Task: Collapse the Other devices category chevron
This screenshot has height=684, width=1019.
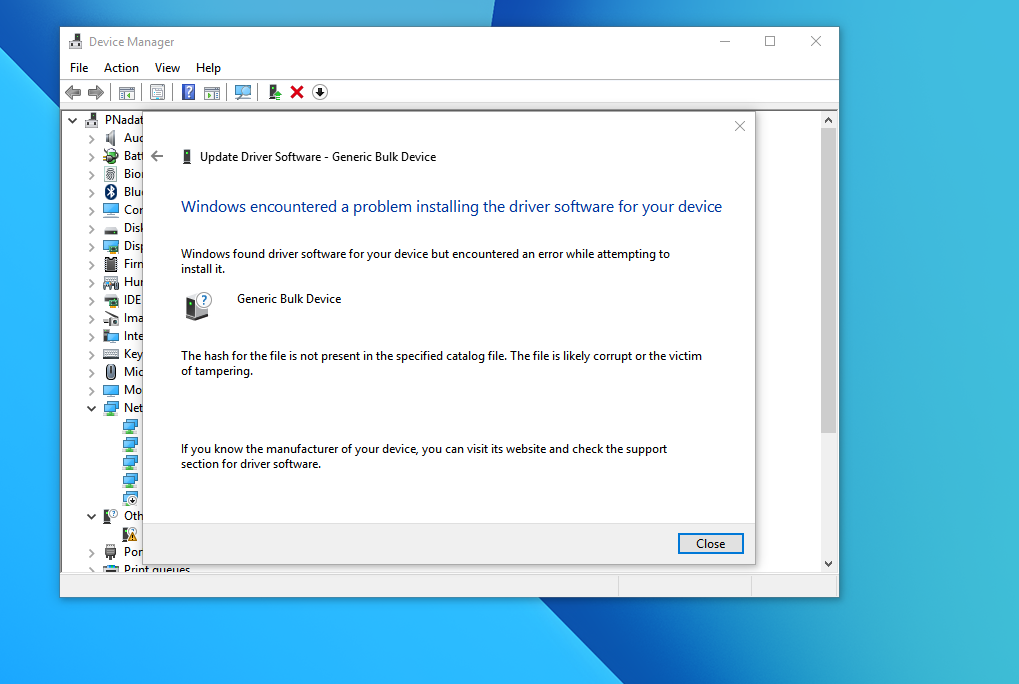Action: point(92,516)
